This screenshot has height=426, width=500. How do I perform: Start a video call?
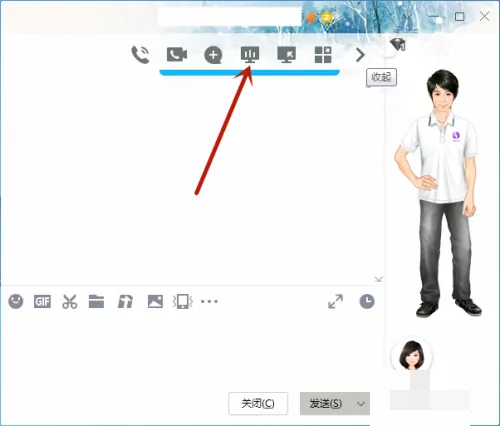[177, 55]
